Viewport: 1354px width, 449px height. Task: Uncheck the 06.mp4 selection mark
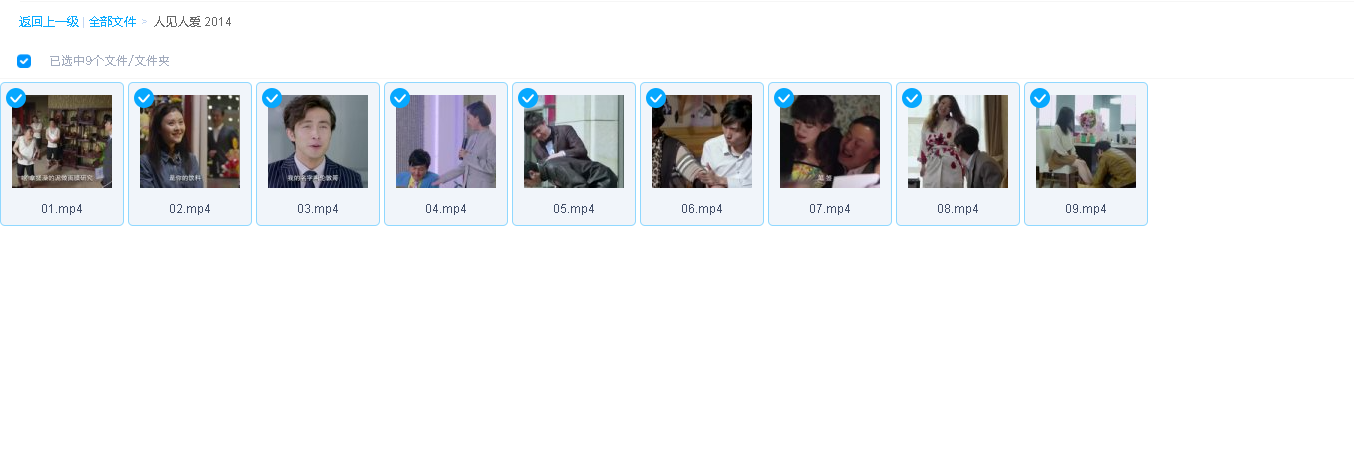pos(656,98)
